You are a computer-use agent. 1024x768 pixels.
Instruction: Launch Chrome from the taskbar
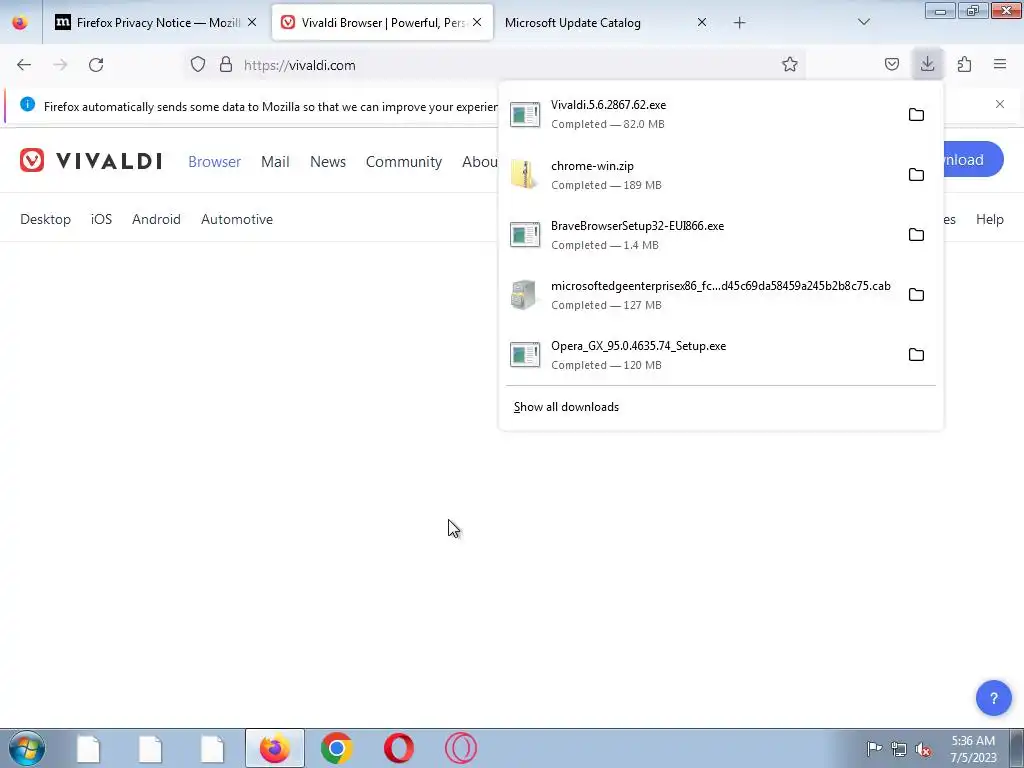[x=337, y=748]
